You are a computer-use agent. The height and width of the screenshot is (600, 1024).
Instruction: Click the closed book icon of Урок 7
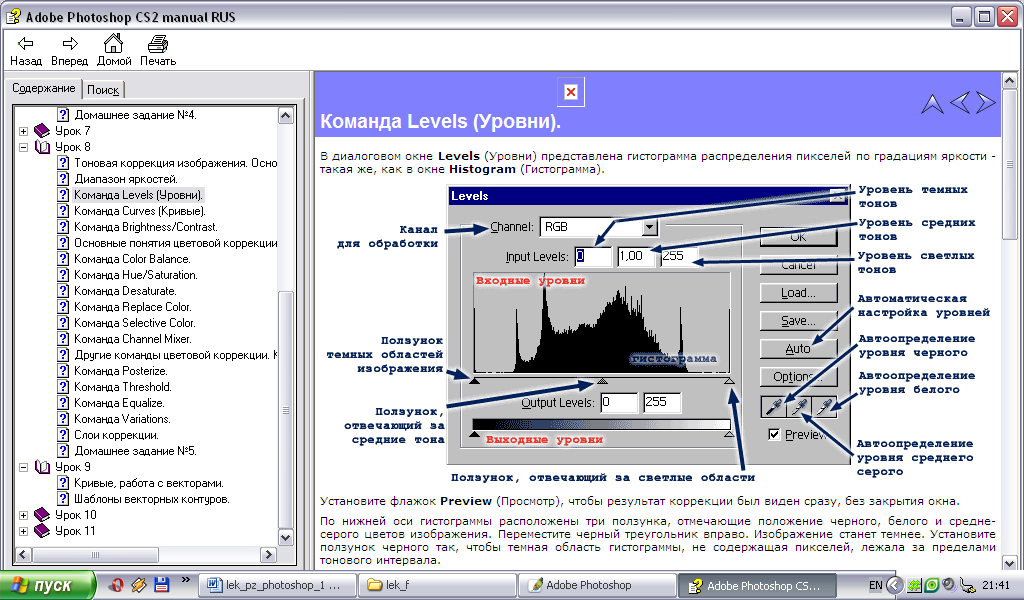coord(42,131)
